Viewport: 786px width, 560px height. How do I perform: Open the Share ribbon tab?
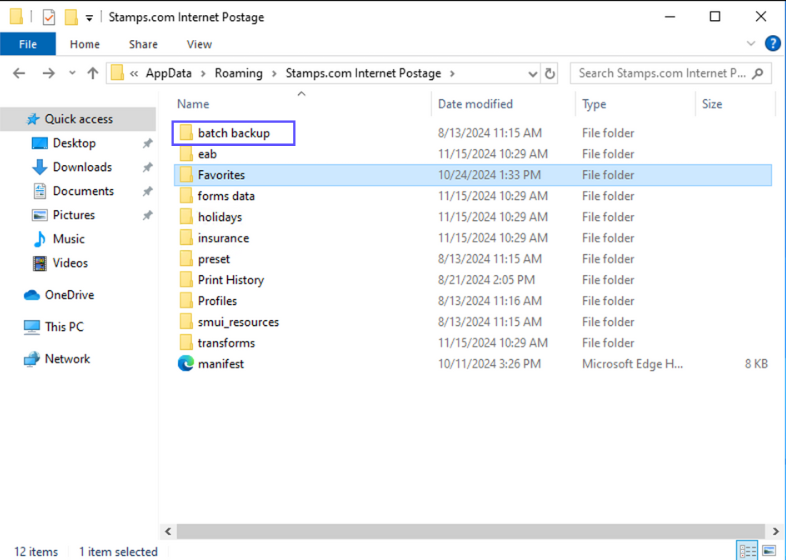(143, 44)
